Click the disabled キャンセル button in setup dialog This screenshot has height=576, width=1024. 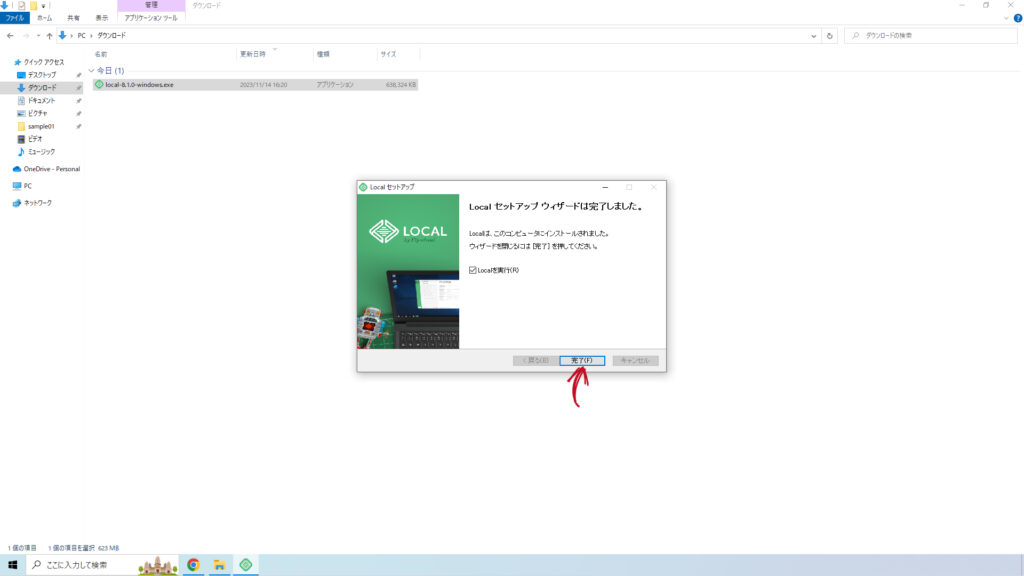(635, 360)
